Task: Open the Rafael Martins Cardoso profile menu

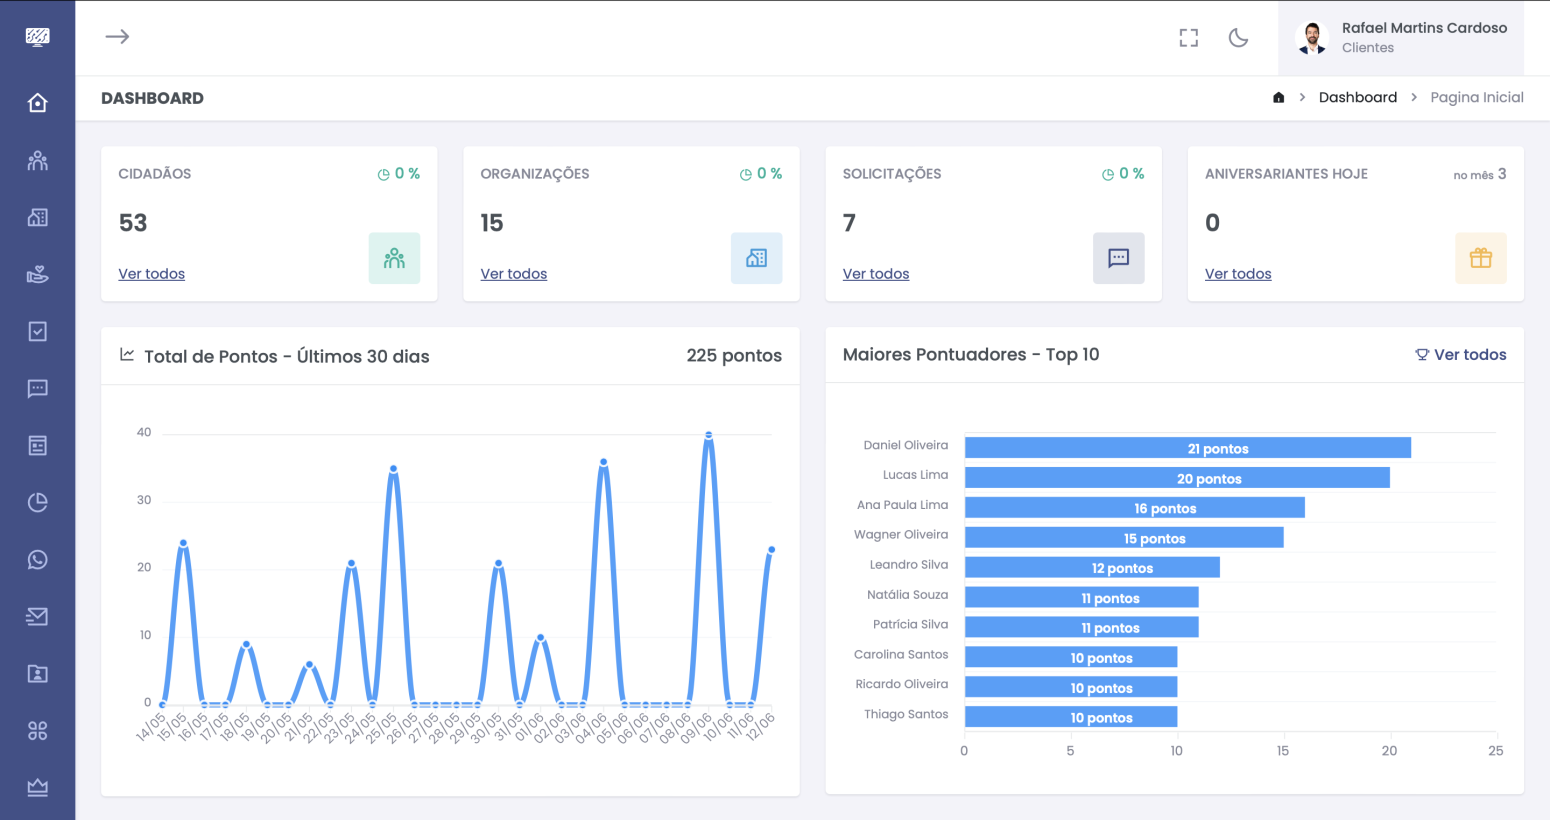Action: tap(1401, 38)
